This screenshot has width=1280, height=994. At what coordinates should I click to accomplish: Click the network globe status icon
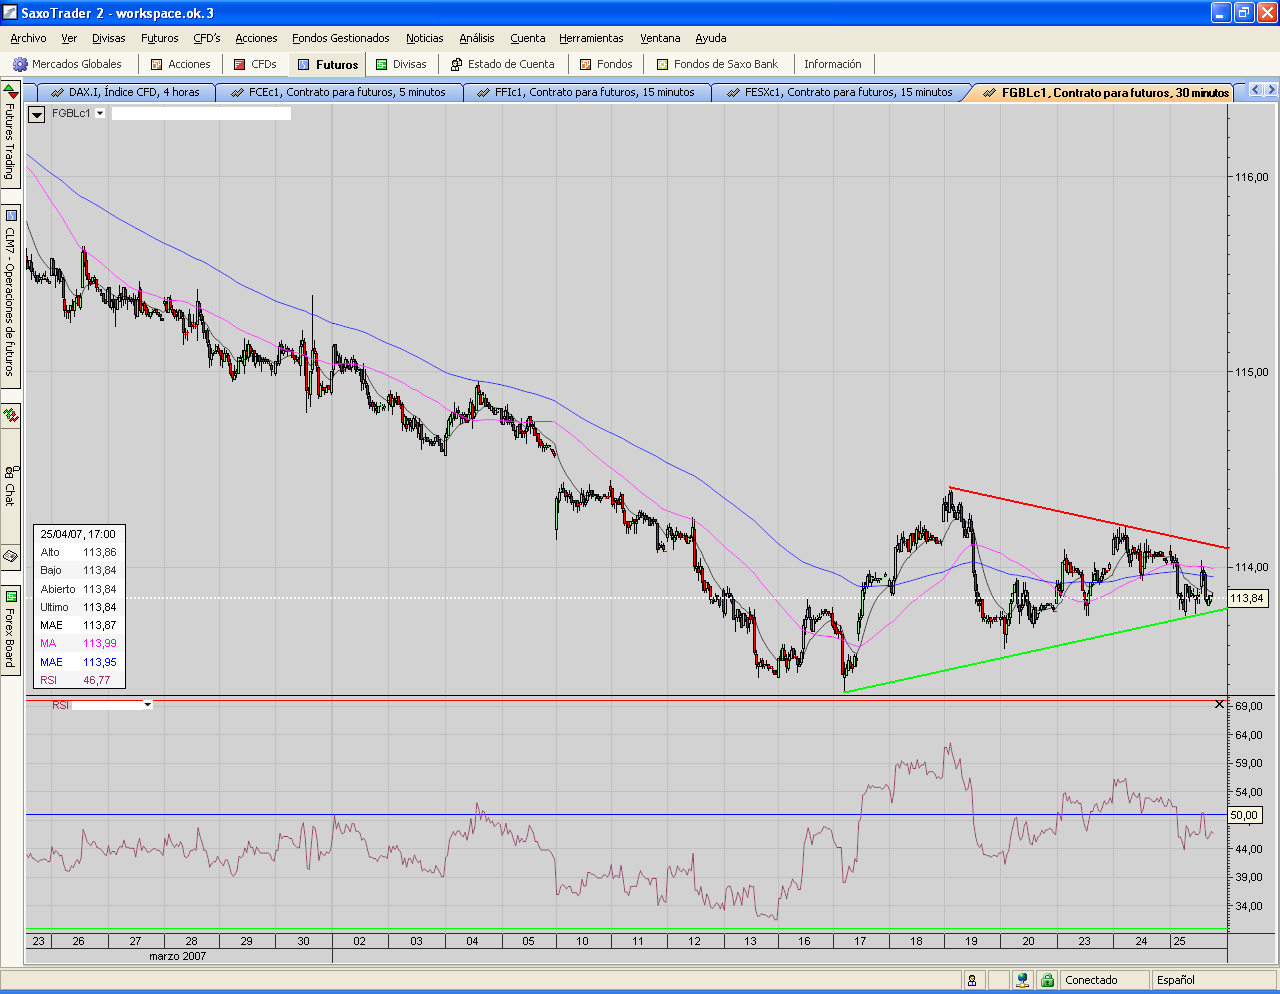[x=1021, y=980]
